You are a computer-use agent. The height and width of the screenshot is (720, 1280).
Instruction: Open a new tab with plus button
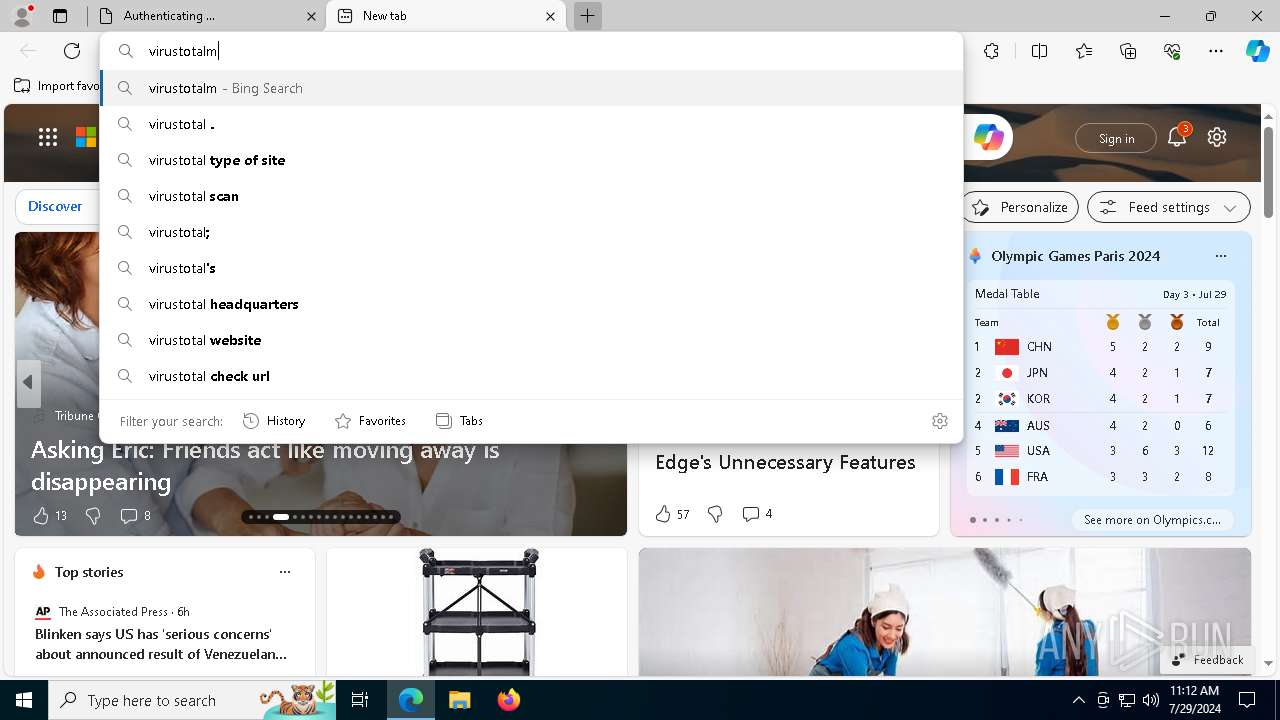coord(588,16)
